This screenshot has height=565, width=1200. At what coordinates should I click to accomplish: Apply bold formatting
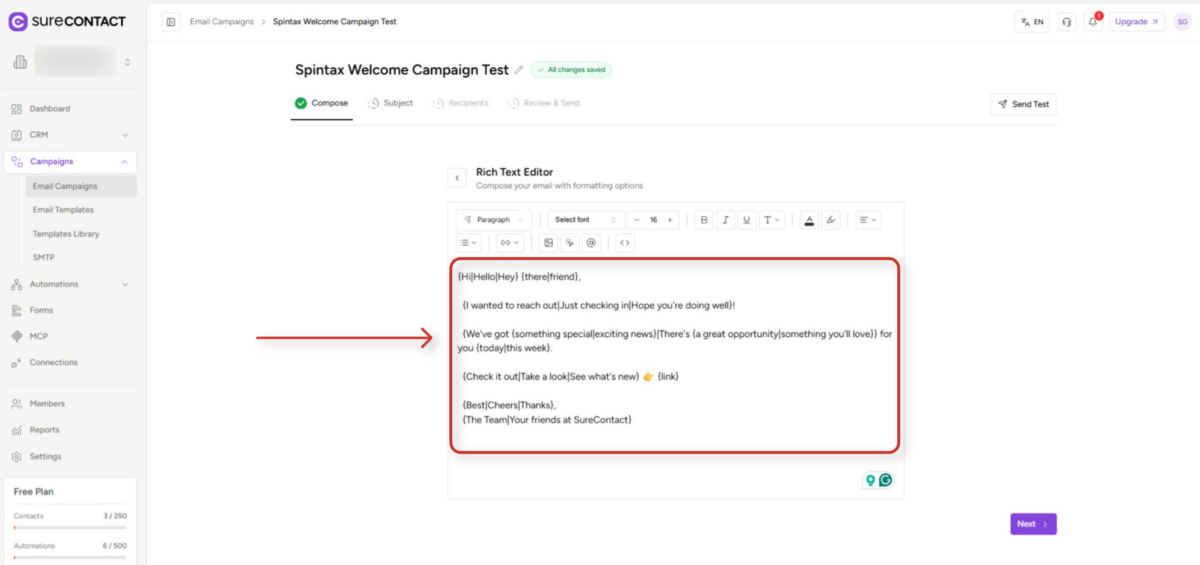point(704,220)
